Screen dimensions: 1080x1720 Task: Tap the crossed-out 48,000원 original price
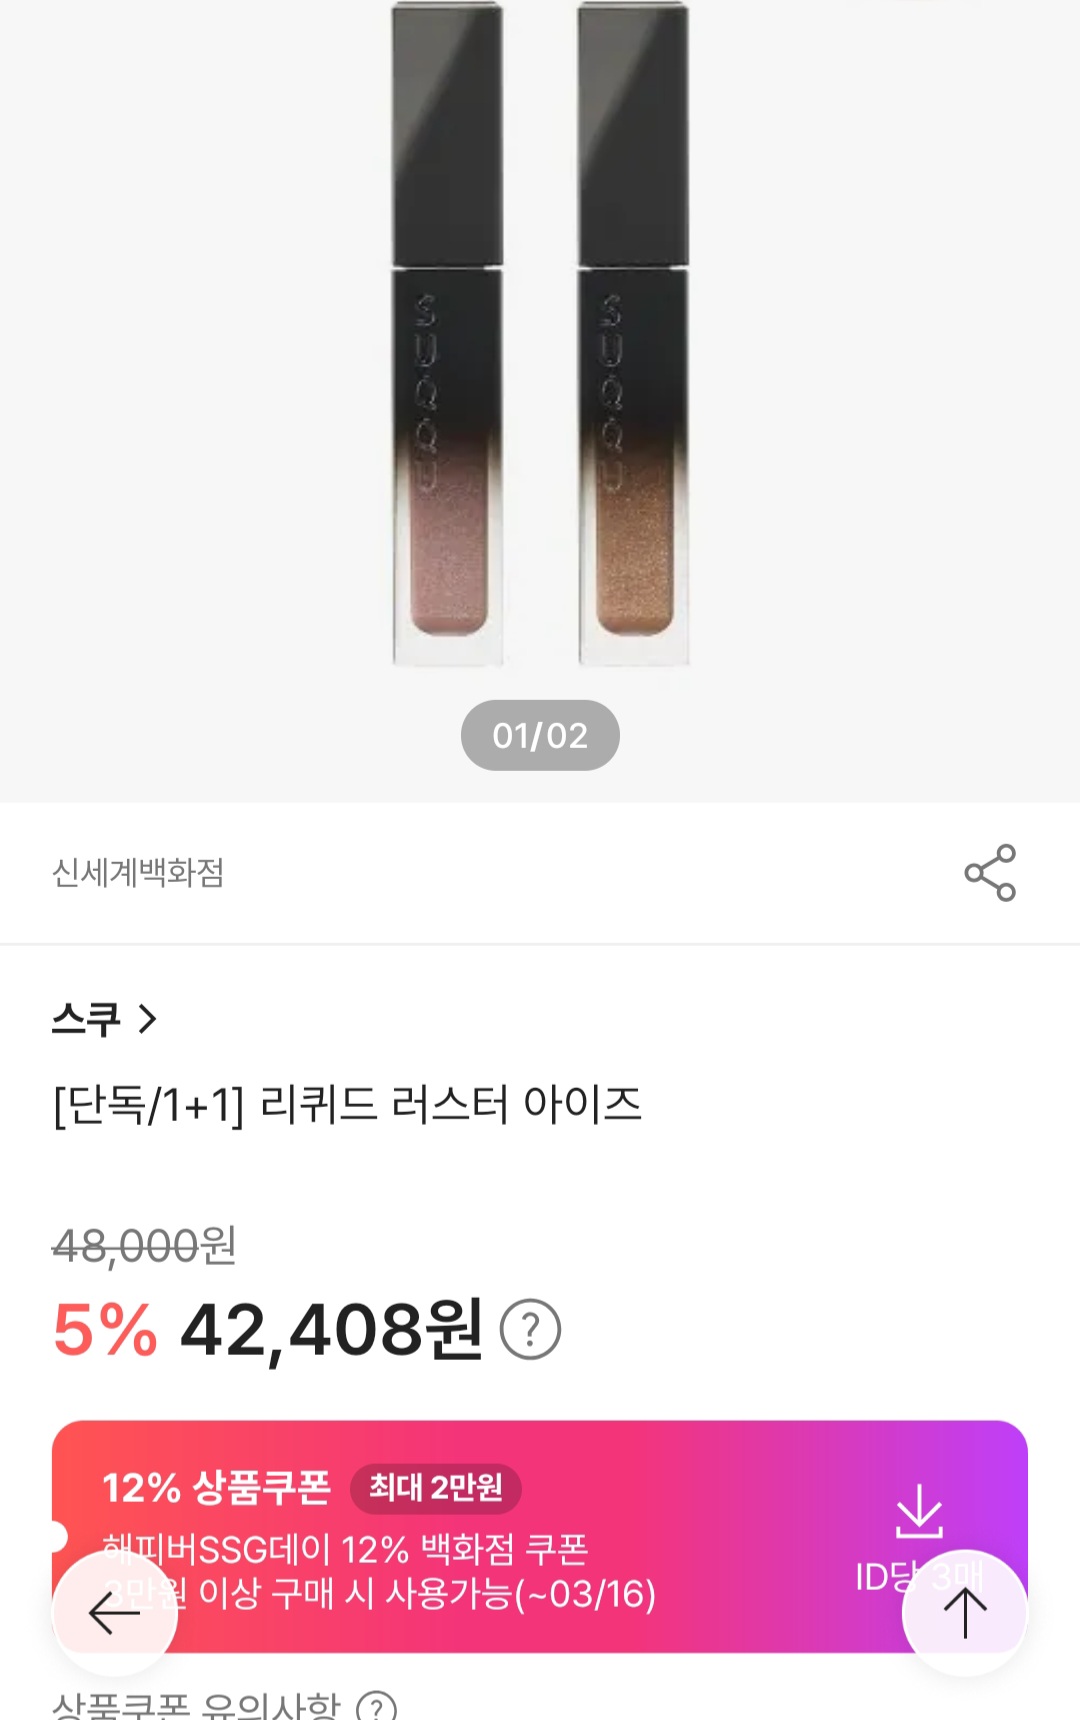(144, 1246)
